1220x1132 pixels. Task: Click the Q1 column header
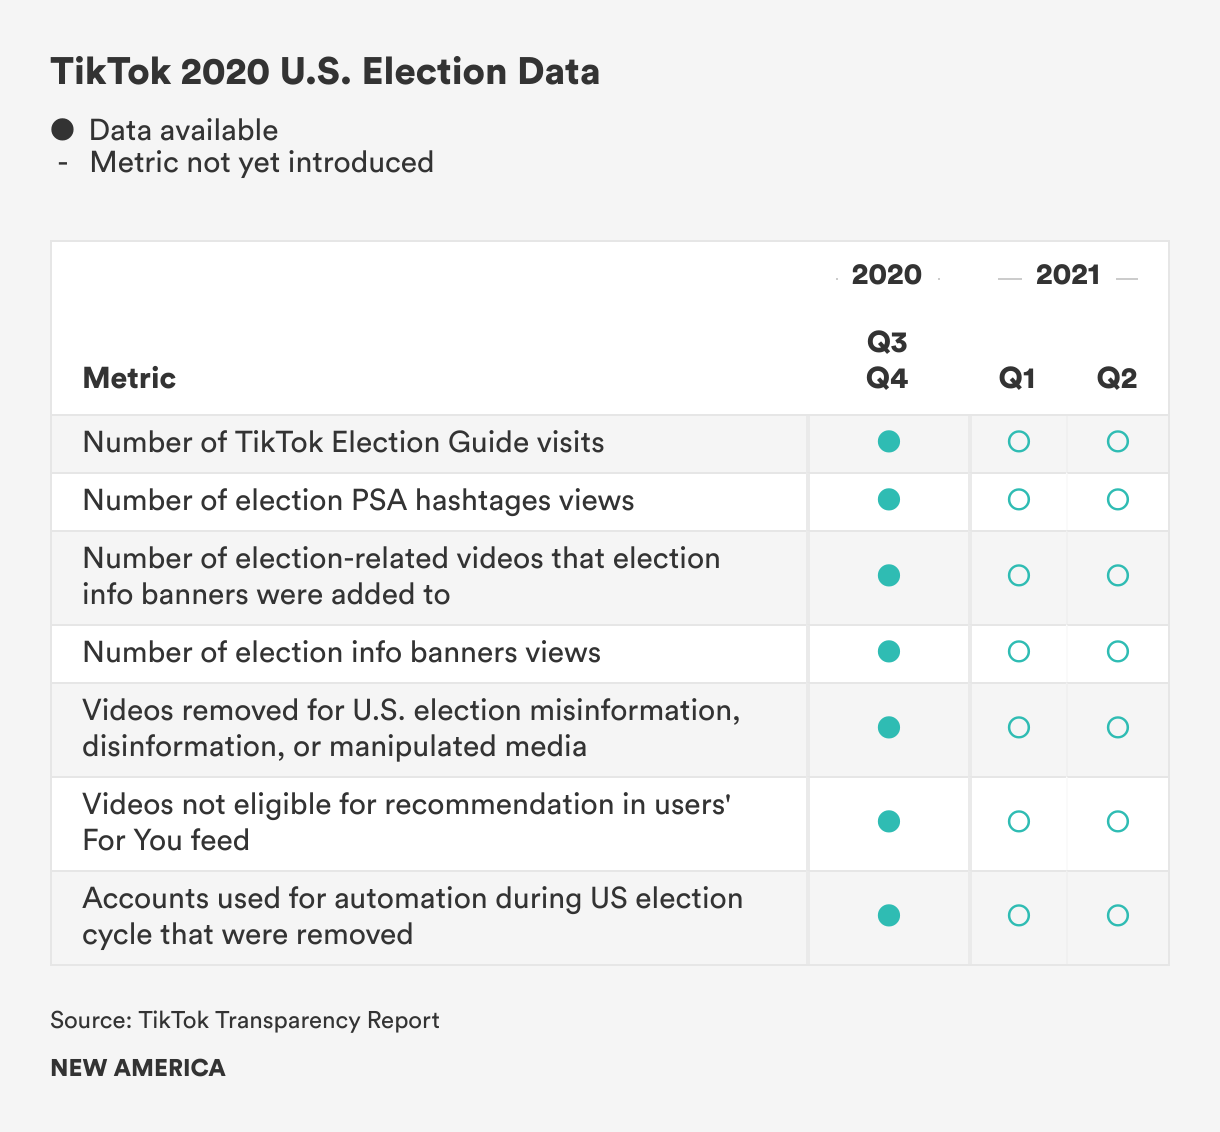pyautogui.click(x=1017, y=378)
